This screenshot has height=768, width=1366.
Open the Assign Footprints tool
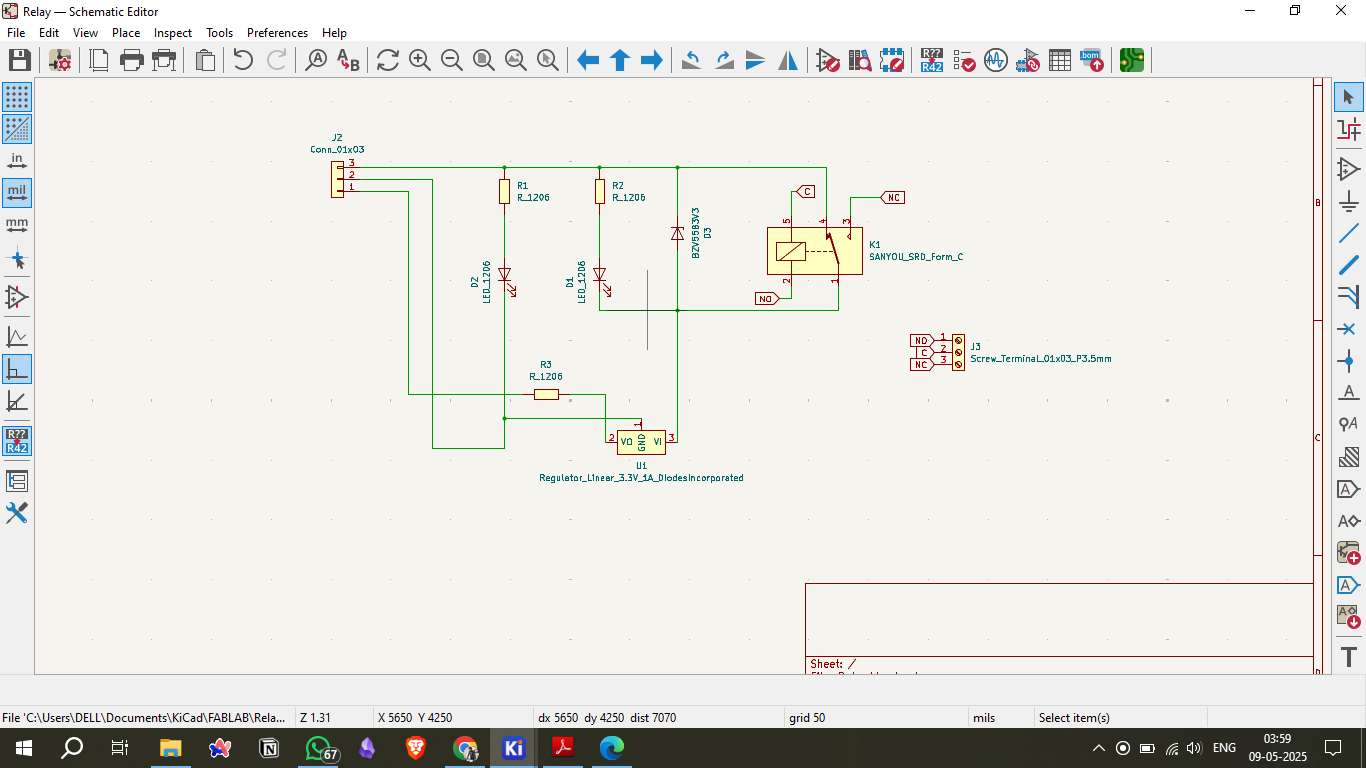coord(1028,60)
